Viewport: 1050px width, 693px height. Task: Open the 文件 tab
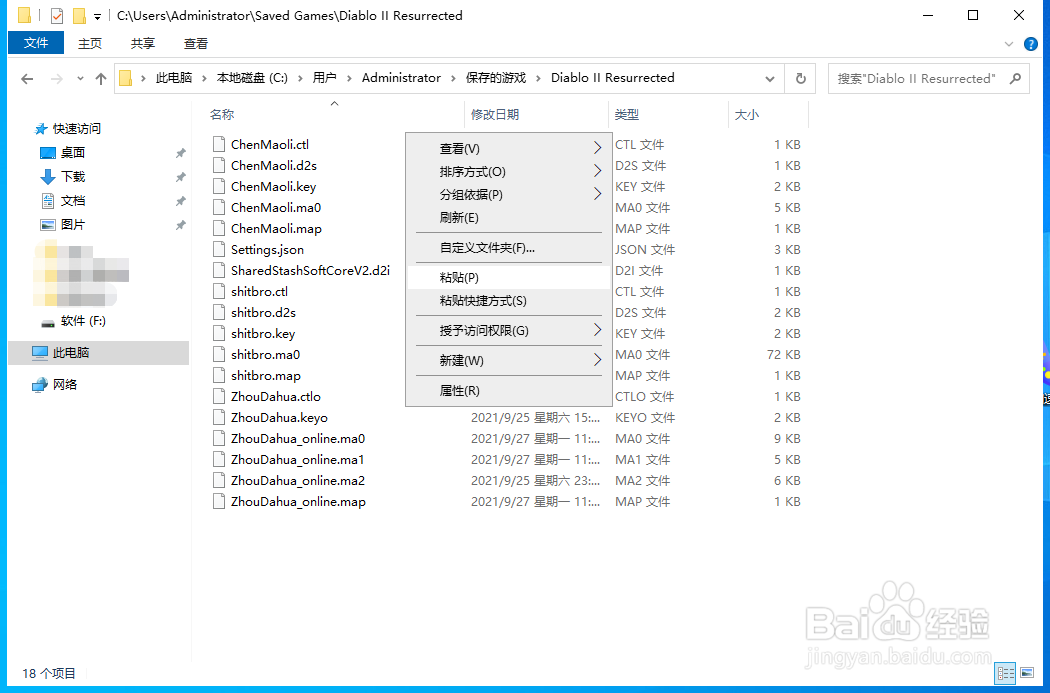pos(36,43)
